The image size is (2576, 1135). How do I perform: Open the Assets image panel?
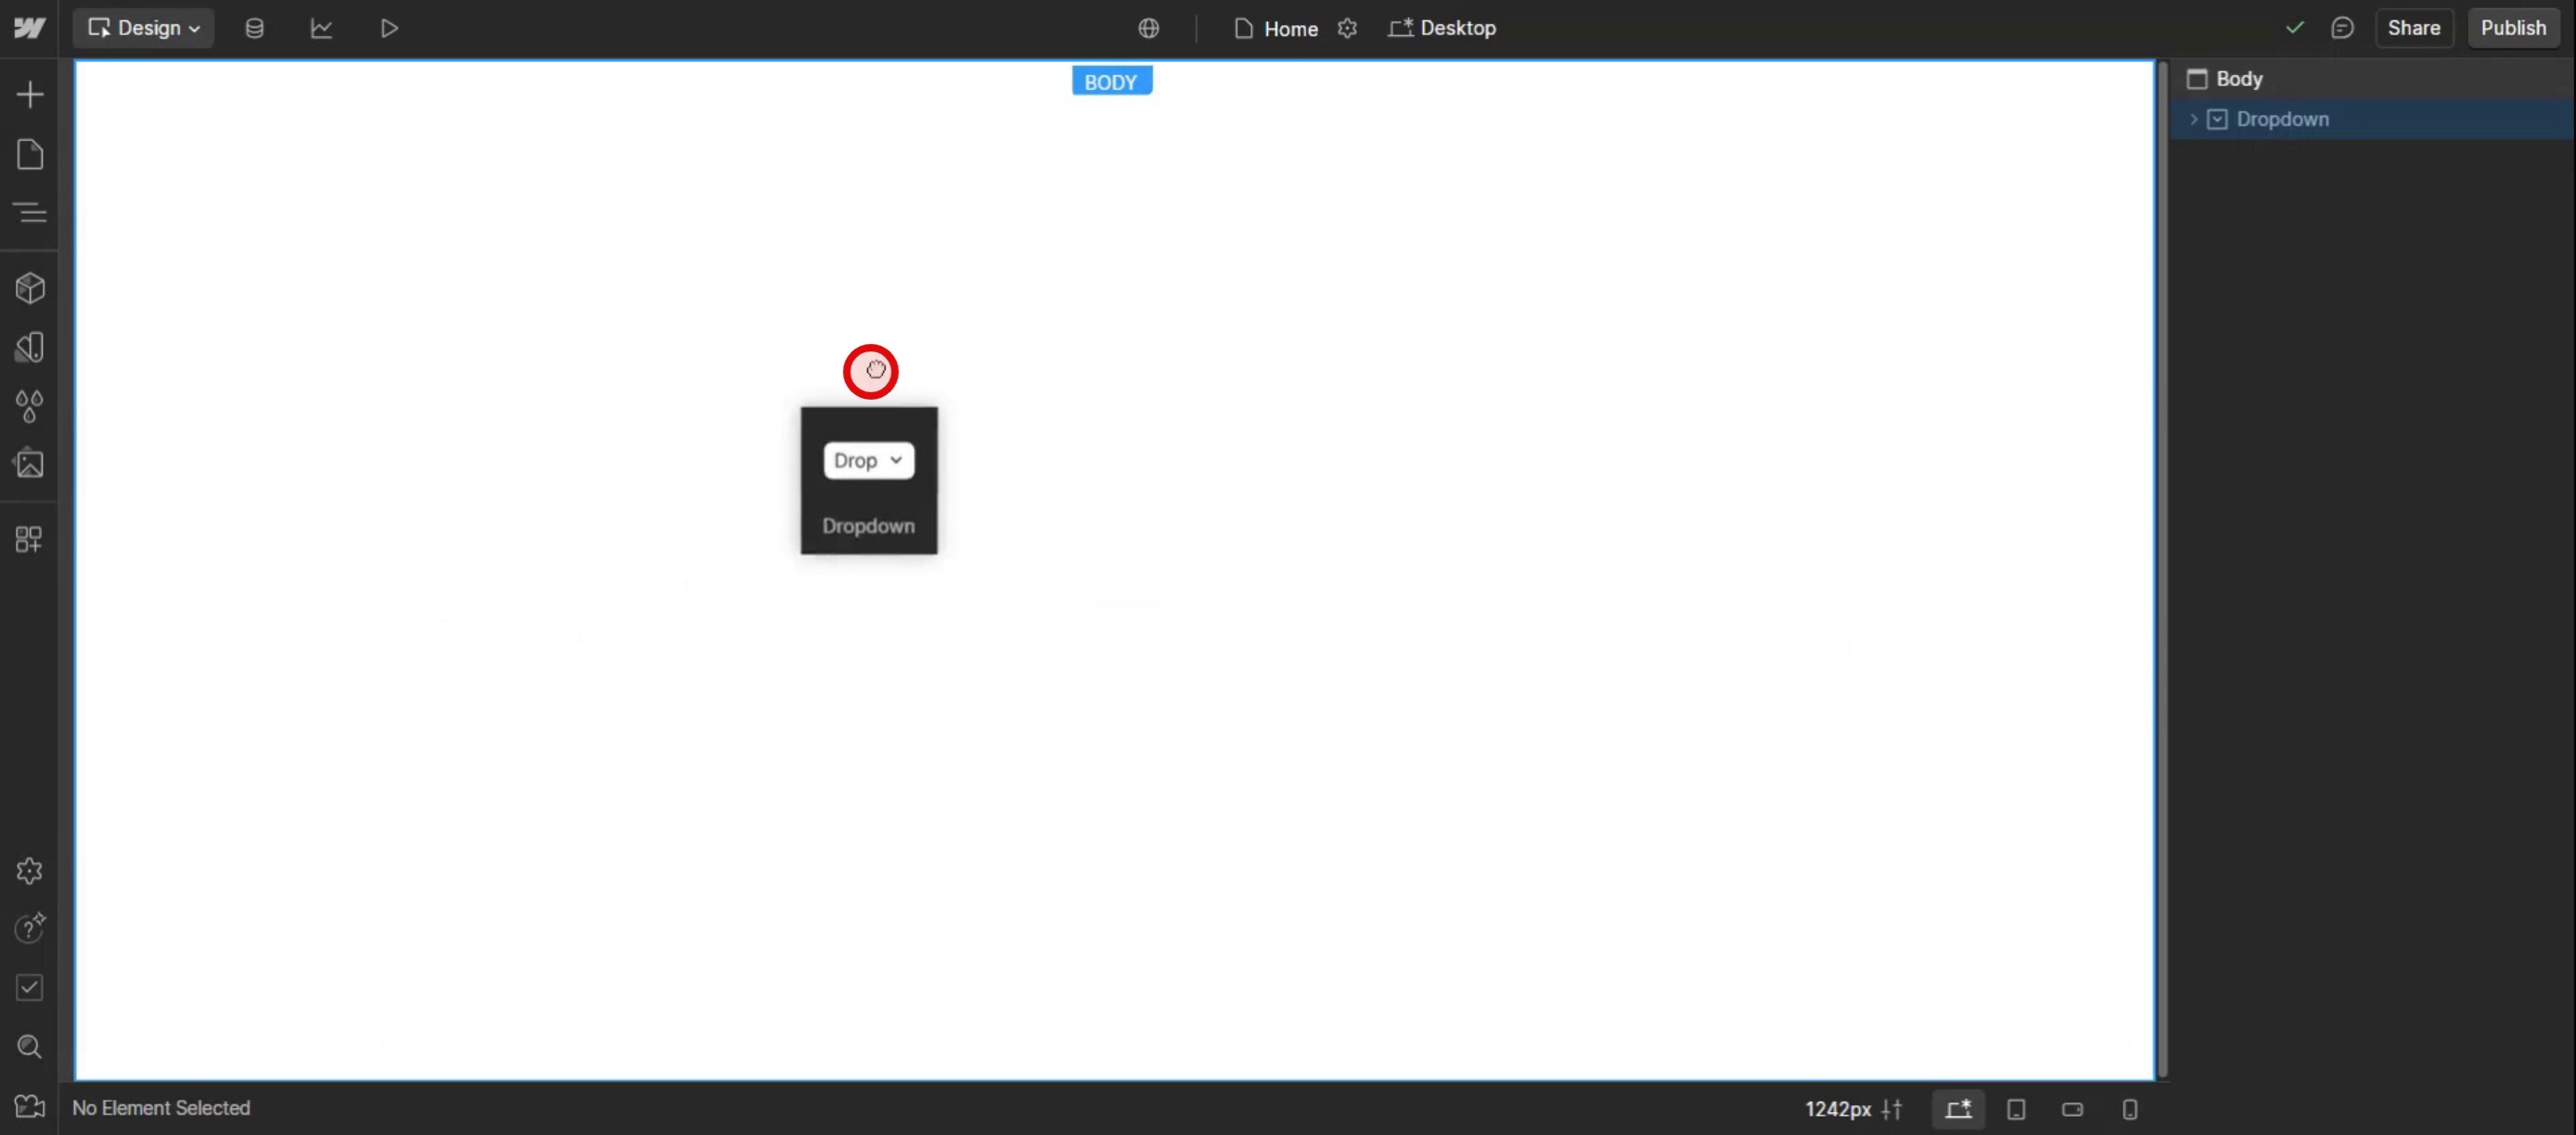pyautogui.click(x=30, y=464)
